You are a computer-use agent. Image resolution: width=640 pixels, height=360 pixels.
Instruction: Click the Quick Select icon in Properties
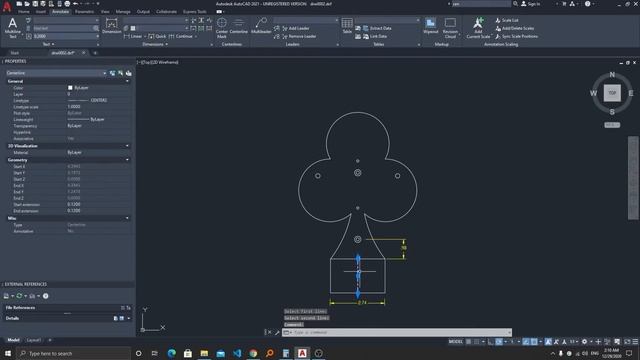(129, 73)
